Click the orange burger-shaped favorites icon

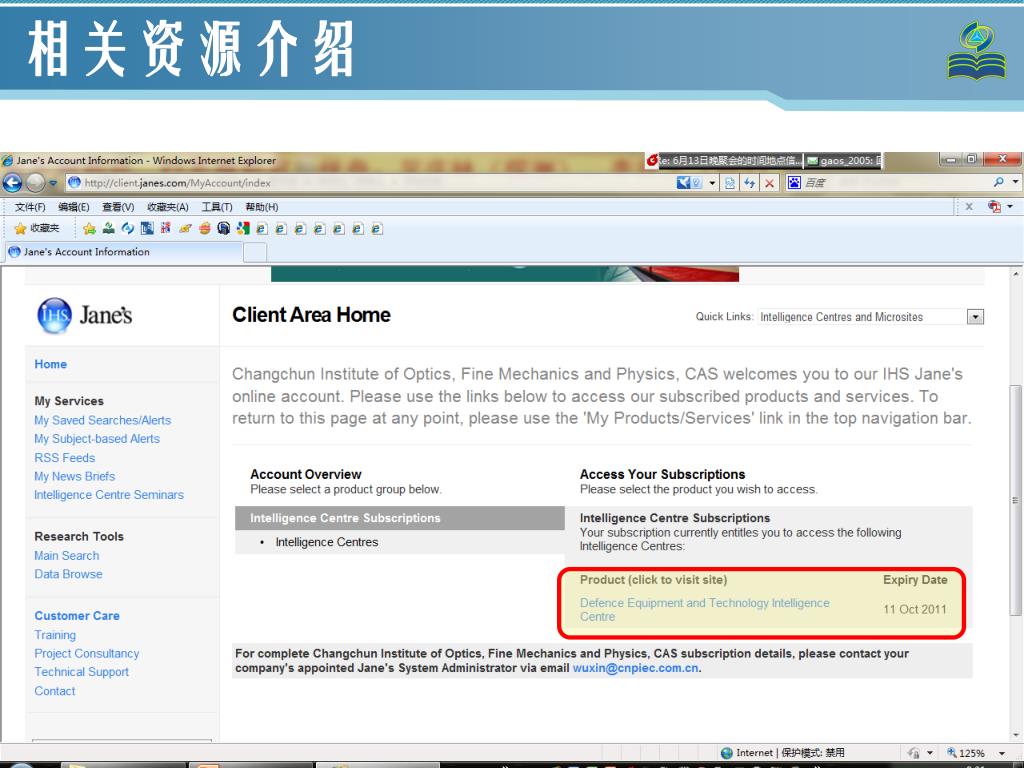coord(204,228)
